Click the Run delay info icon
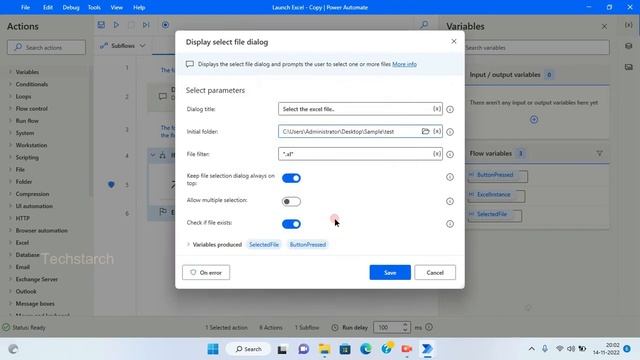The image size is (640, 360). click(x=429, y=327)
